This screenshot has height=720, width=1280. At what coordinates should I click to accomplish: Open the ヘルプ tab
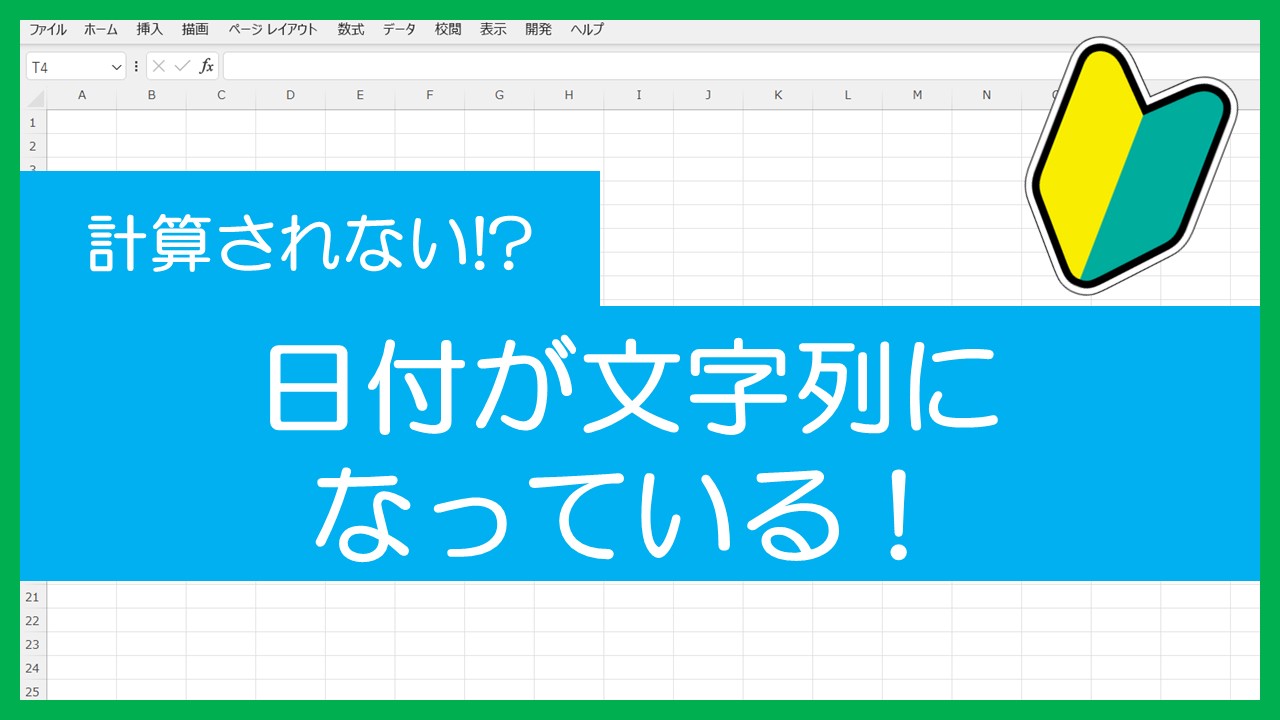tap(587, 29)
